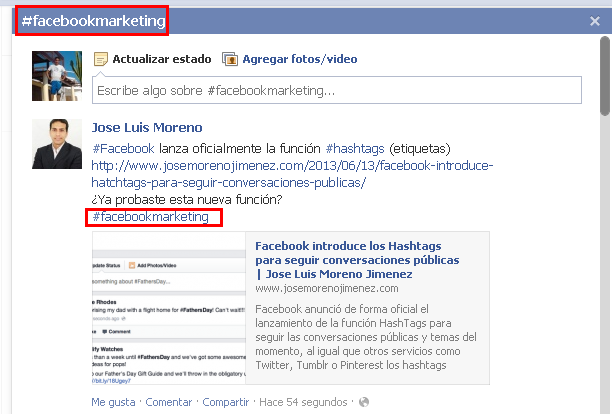Open the link preview screenshot thumbnail
Screen dimensions: 612x414
(x=169, y=308)
